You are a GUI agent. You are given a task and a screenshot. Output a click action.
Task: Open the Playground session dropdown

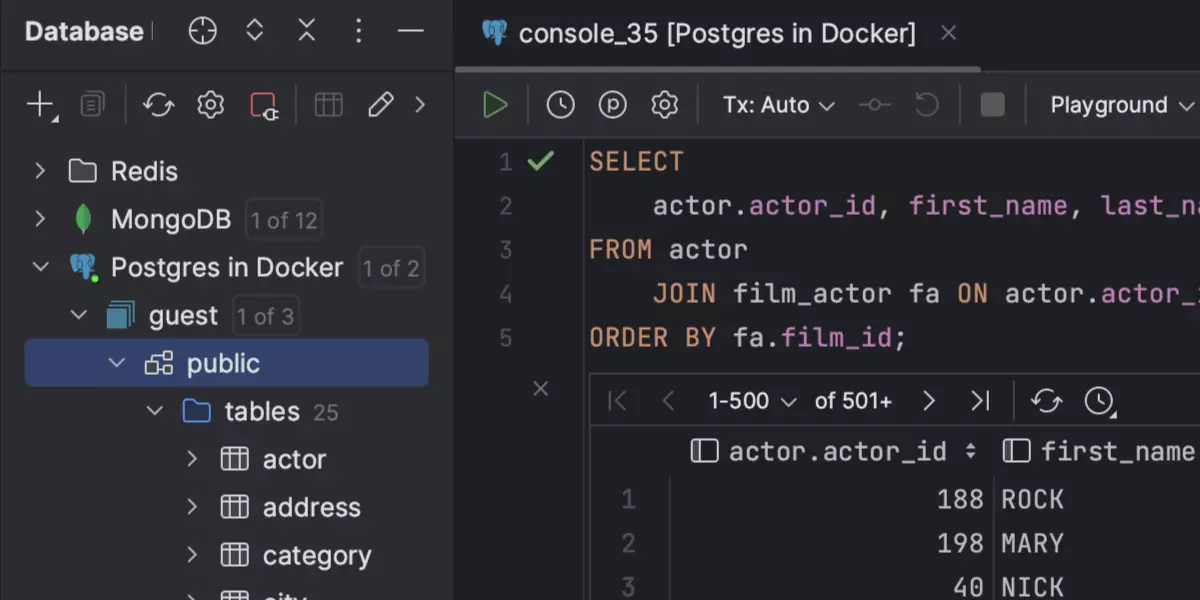[x=1121, y=105]
